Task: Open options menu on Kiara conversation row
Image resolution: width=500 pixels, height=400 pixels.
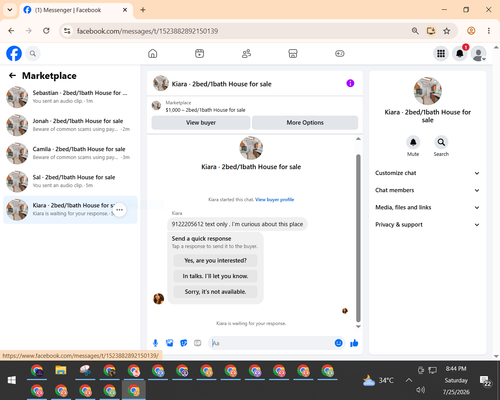Action: 120,210
